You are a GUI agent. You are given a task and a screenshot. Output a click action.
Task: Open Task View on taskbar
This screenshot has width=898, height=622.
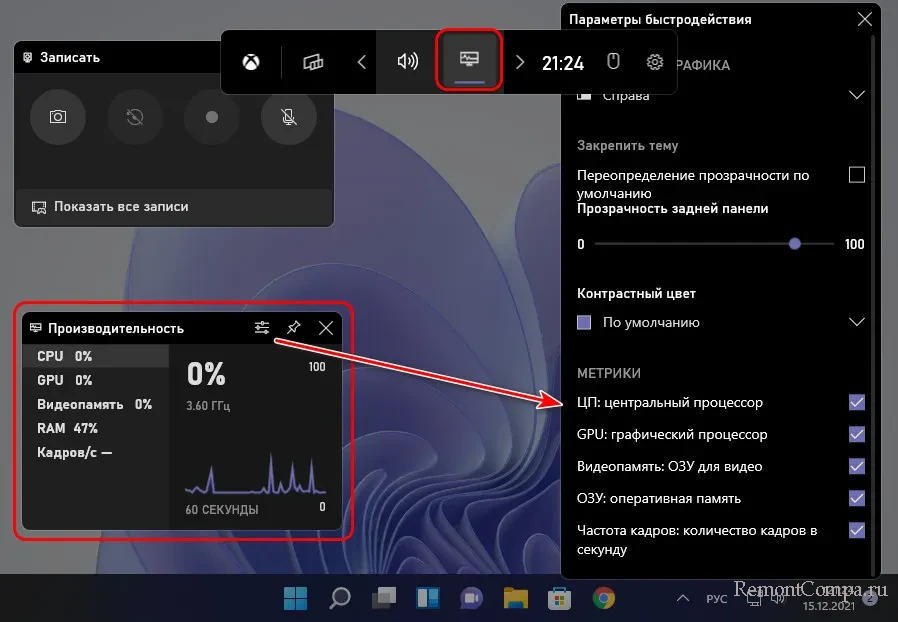point(384,599)
